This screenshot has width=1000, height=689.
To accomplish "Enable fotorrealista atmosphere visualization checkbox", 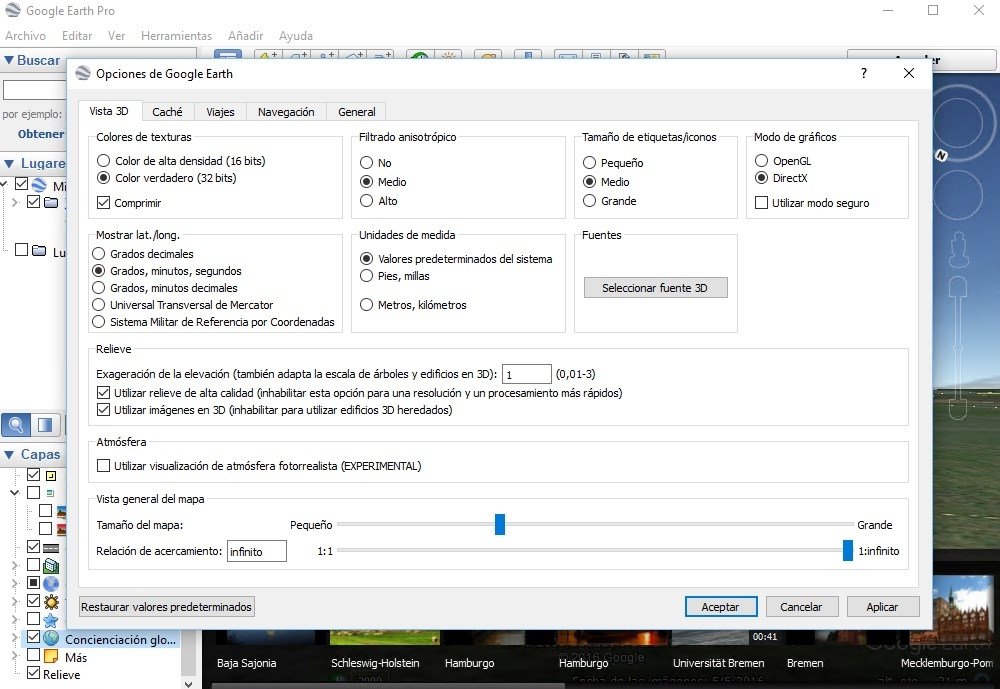I will [x=103, y=466].
